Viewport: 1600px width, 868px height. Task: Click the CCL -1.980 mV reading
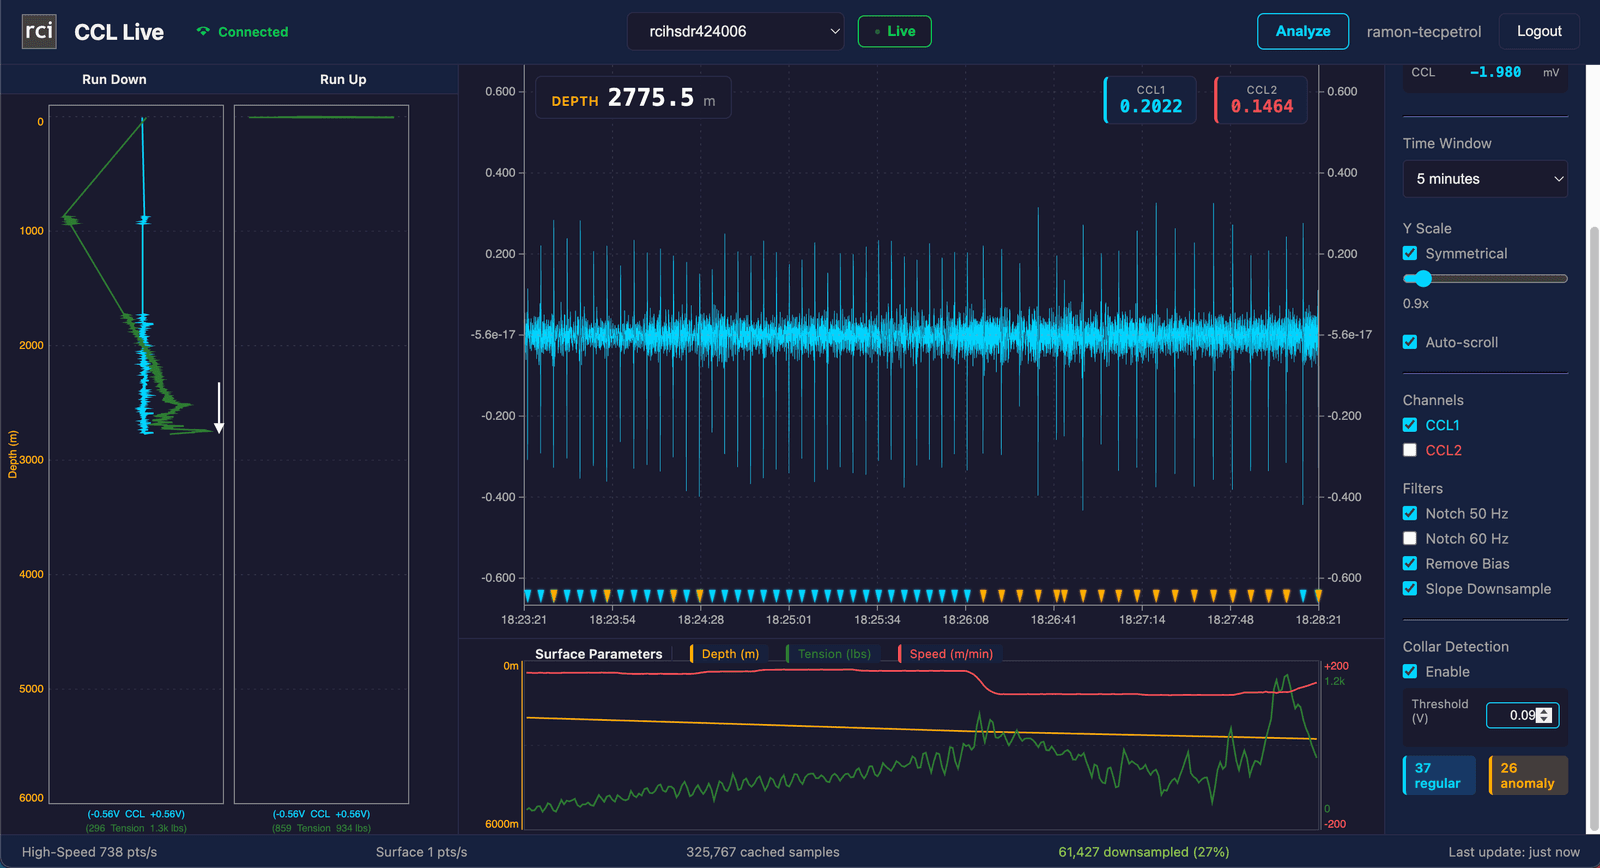[x=1485, y=73]
